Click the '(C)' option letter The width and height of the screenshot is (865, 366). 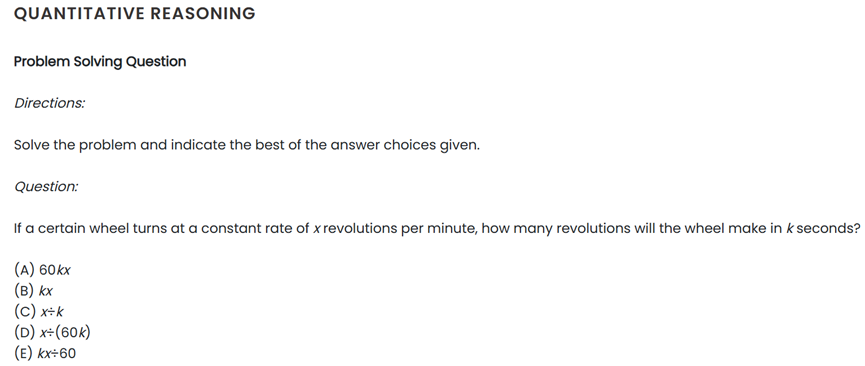click(25, 312)
